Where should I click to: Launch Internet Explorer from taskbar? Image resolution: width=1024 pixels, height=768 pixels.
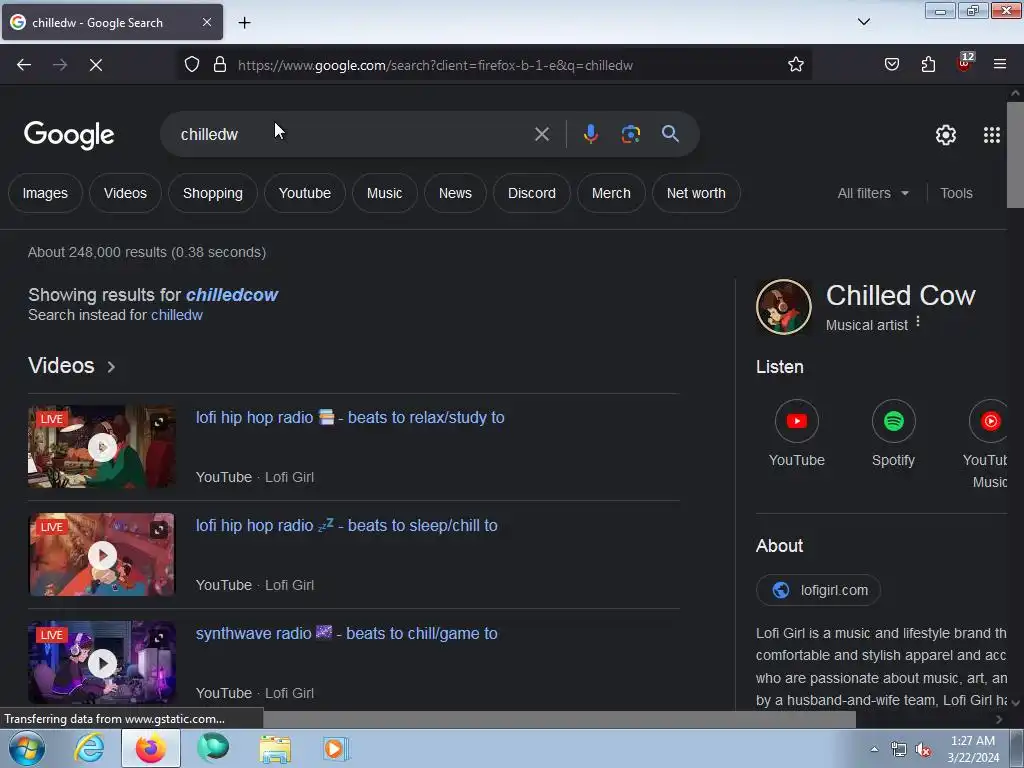89,748
